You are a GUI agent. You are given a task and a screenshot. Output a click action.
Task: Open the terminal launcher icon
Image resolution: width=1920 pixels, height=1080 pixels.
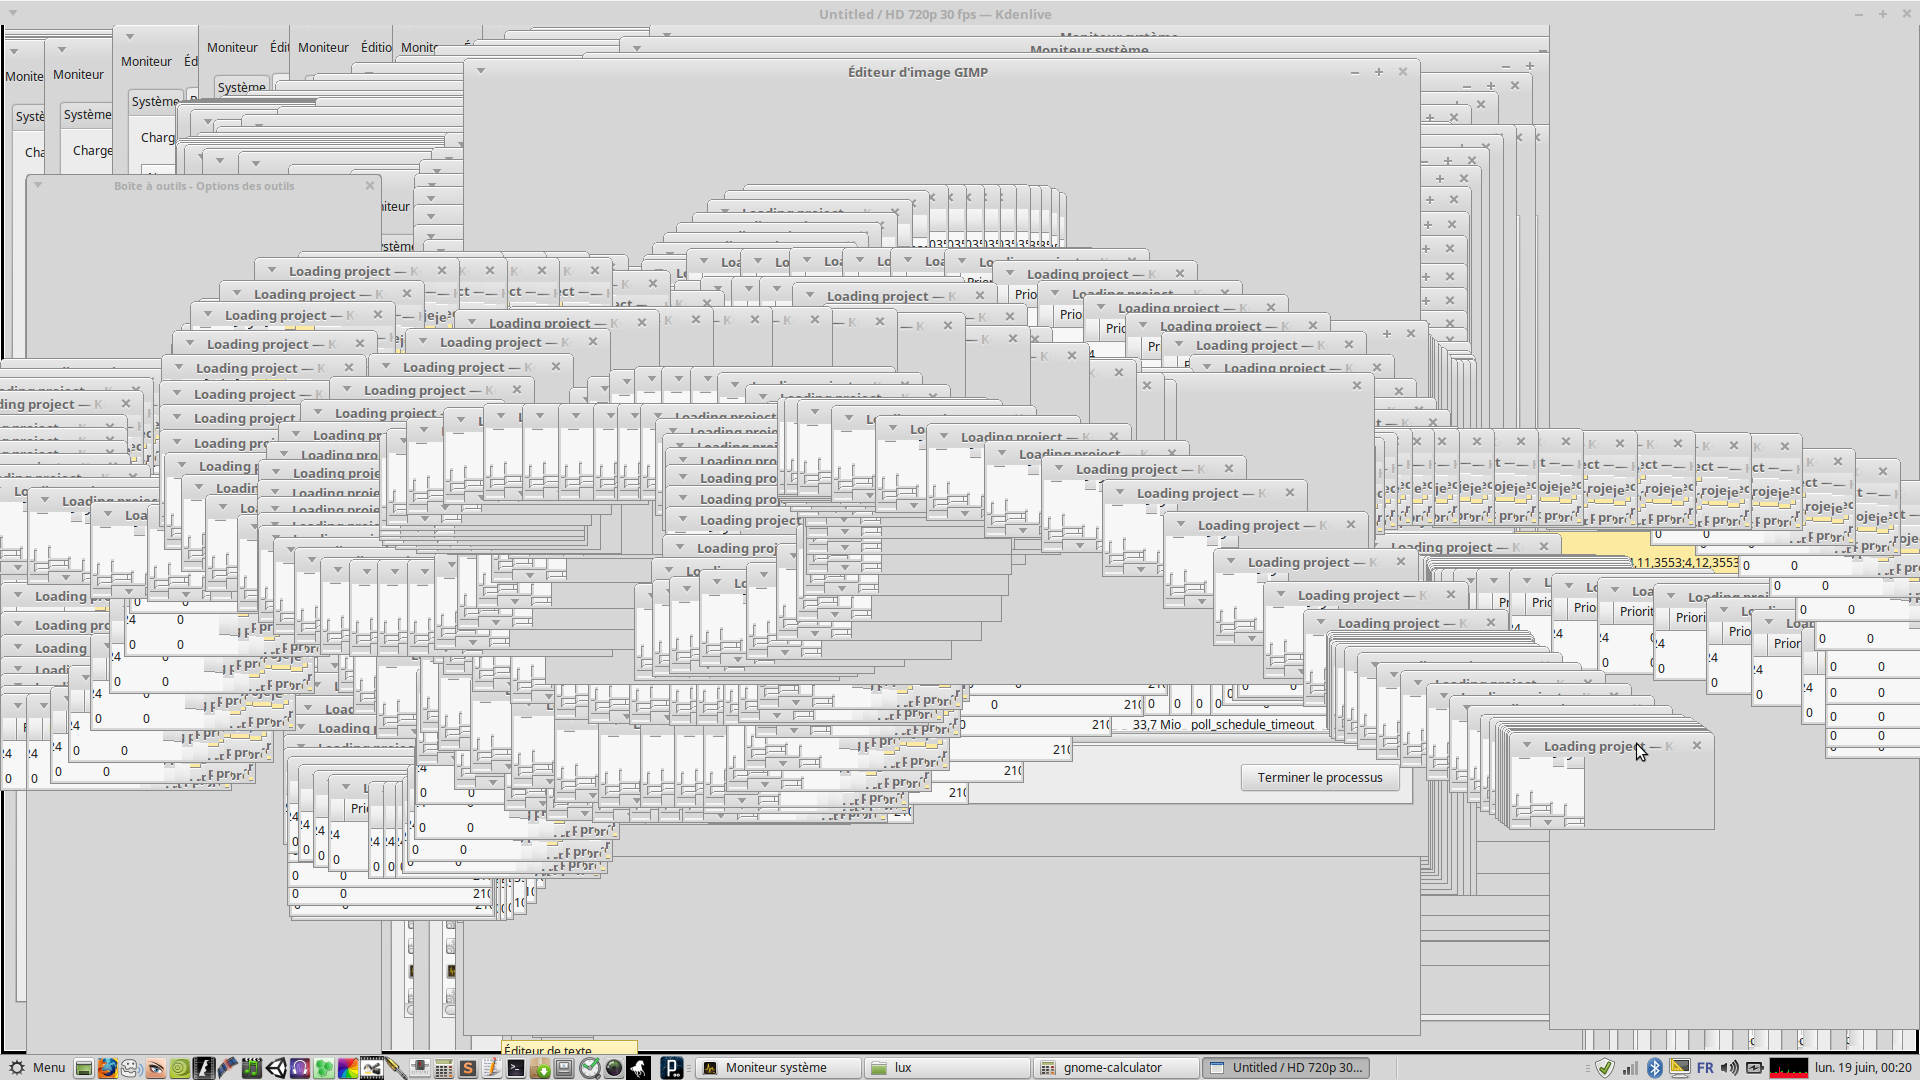pos(515,1068)
